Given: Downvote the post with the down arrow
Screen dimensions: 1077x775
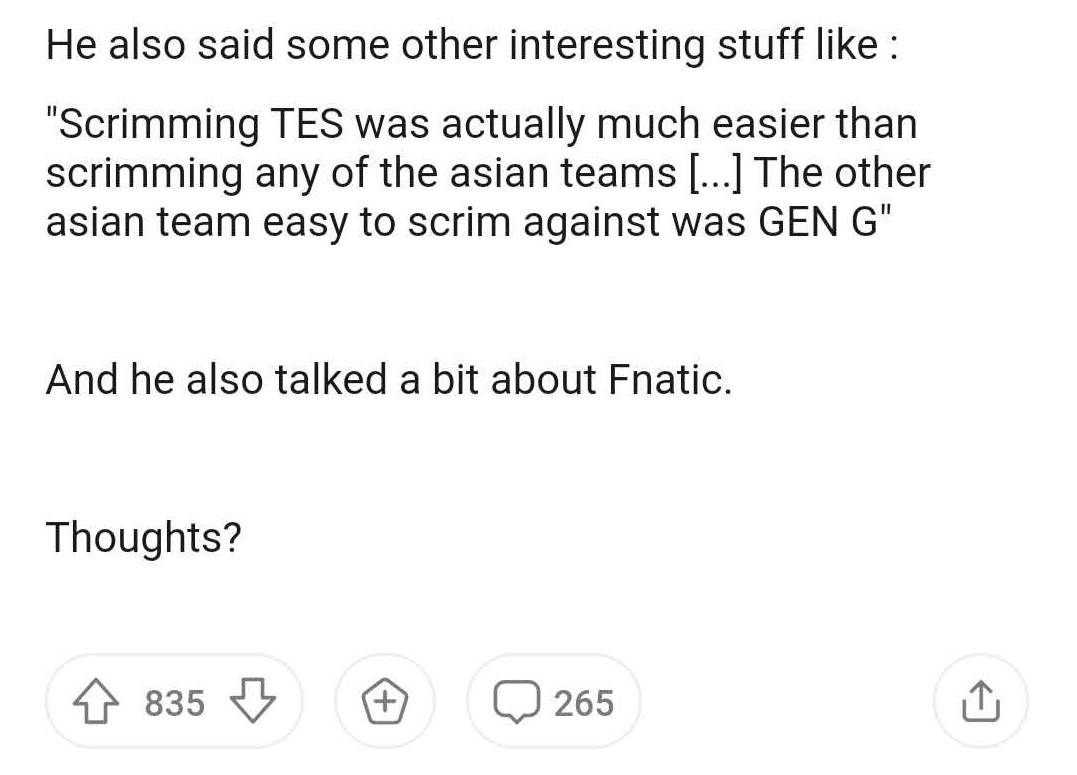Looking at the screenshot, I should 253,701.
